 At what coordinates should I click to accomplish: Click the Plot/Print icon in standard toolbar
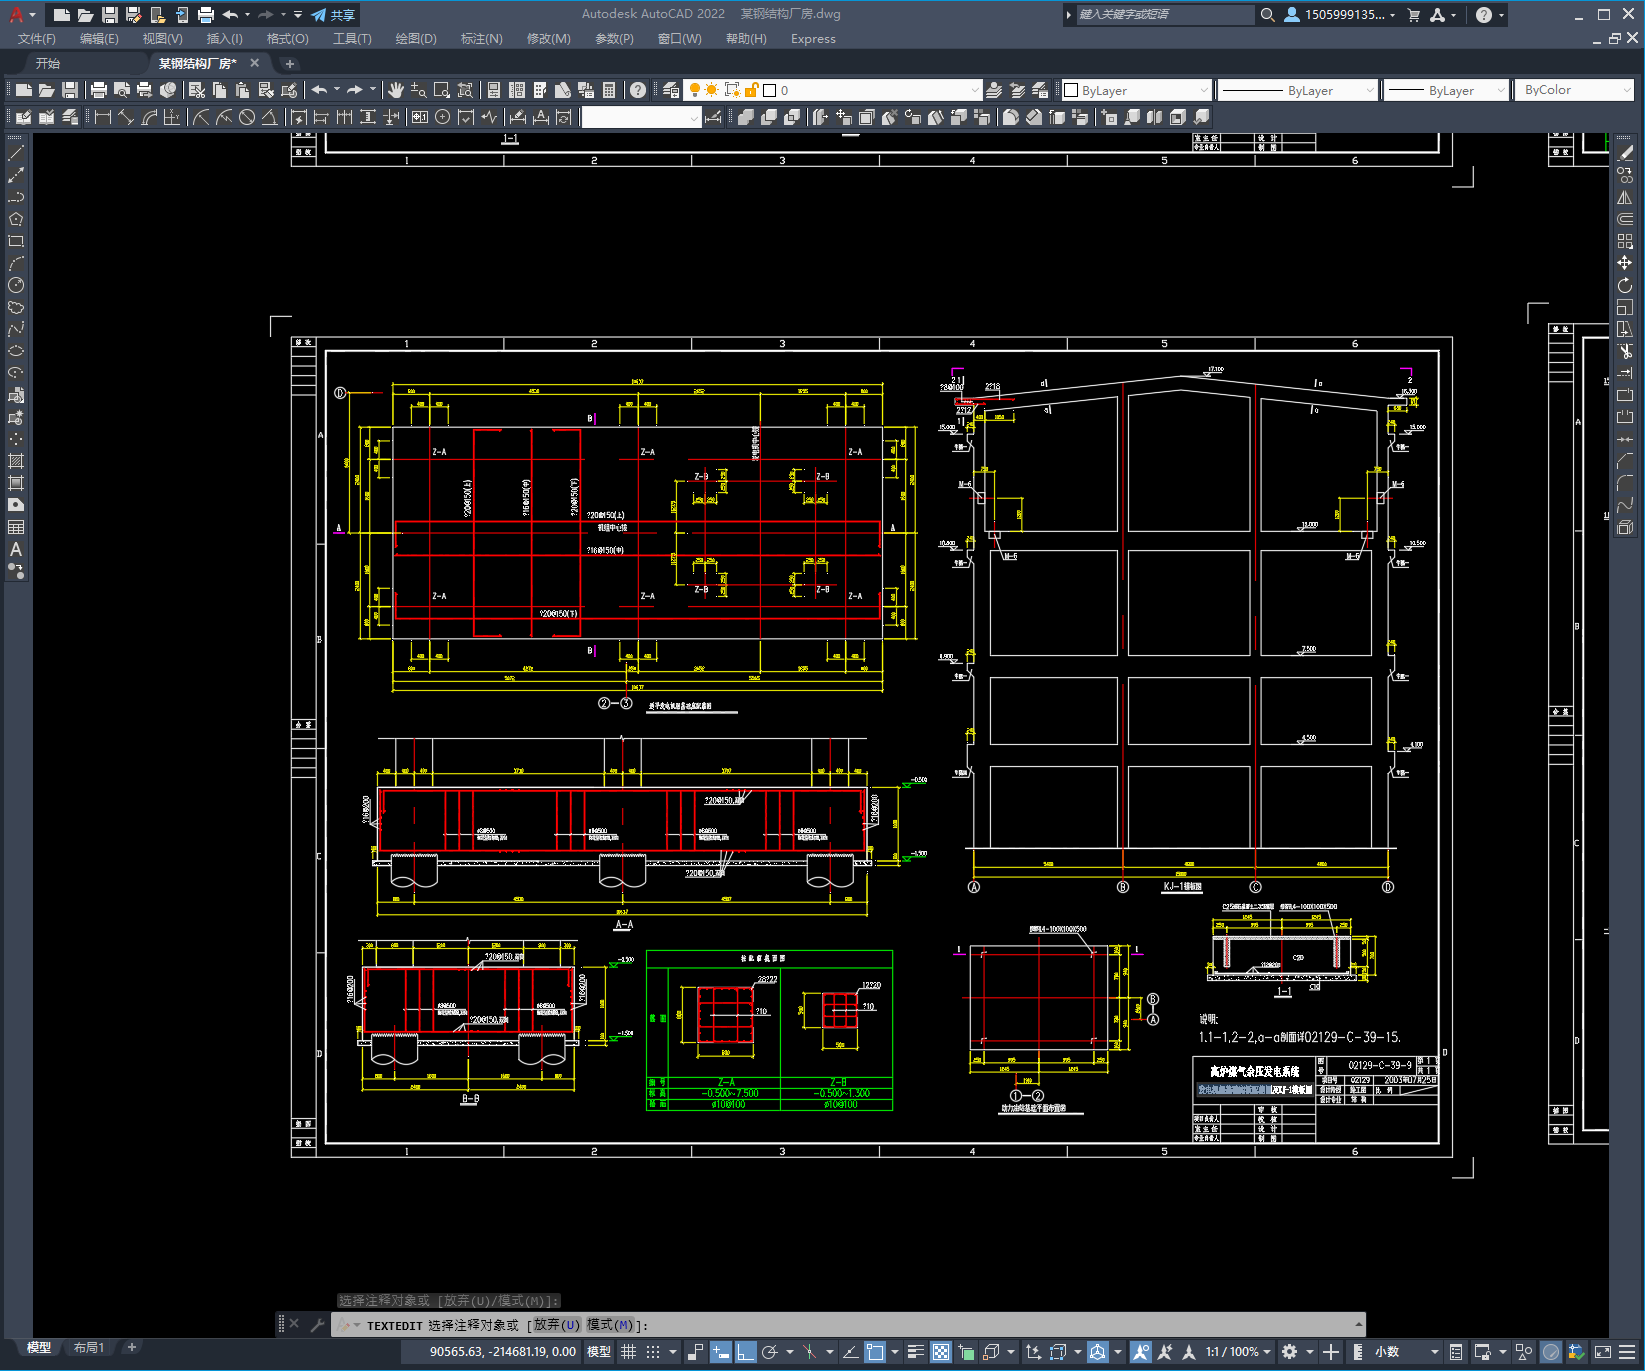click(99, 90)
